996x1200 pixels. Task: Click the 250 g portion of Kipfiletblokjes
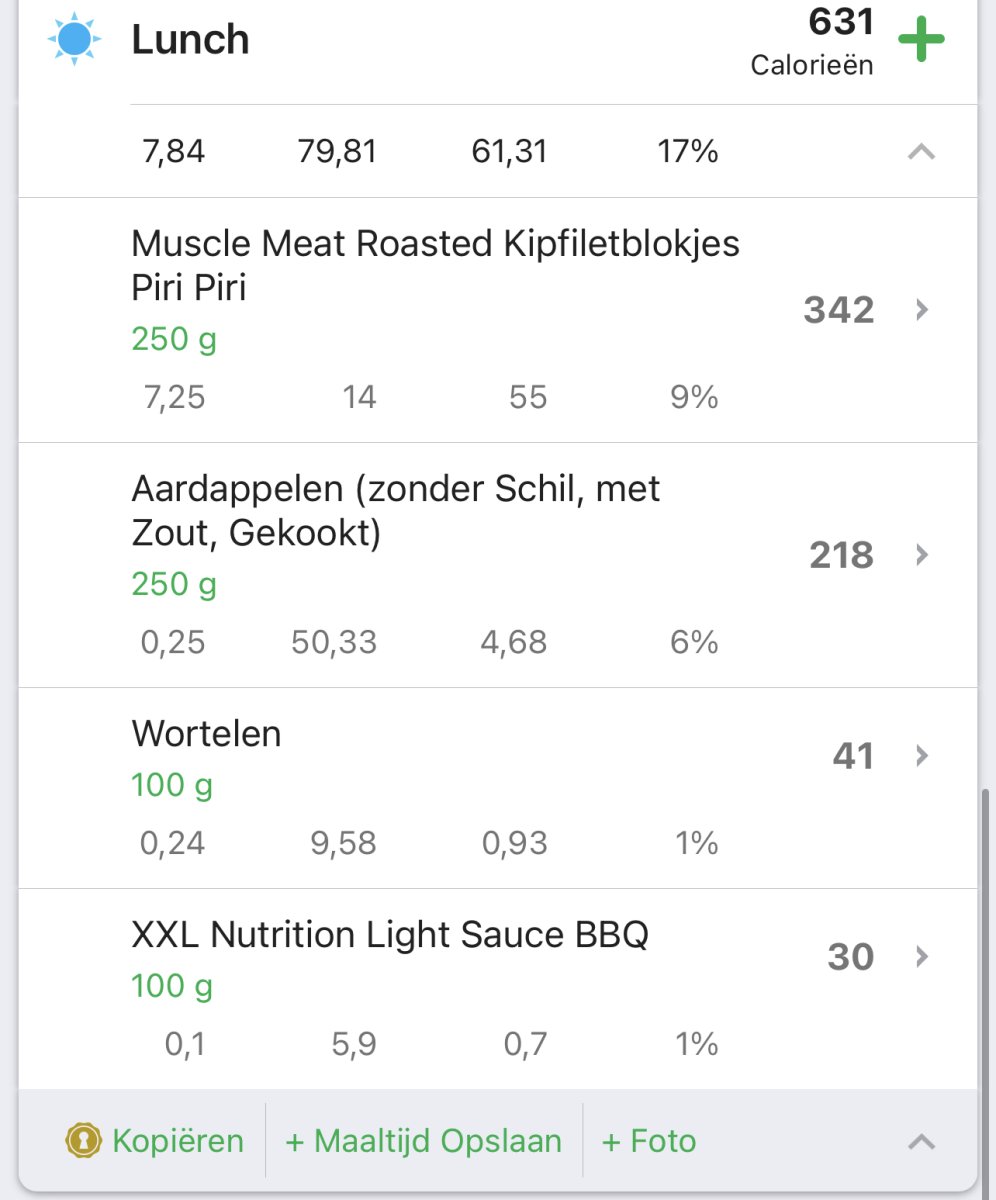(174, 339)
